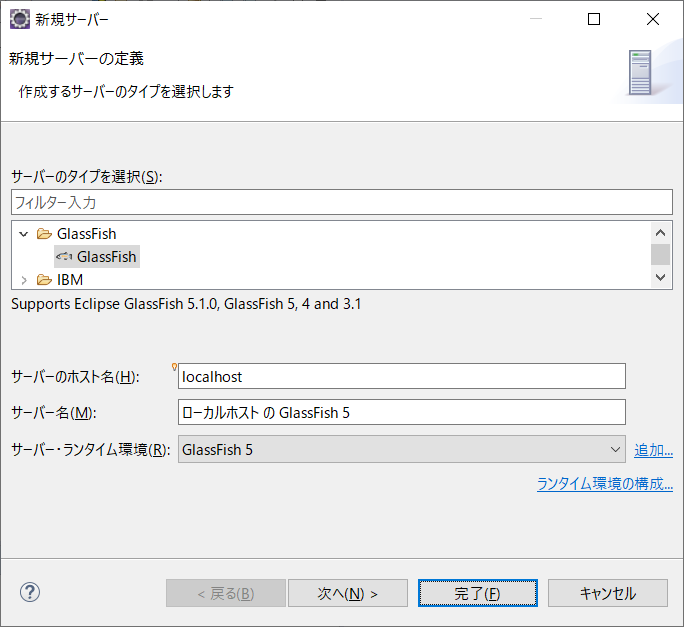
Task: Collapse the GlassFish folder node
Action: click(x=24, y=234)
